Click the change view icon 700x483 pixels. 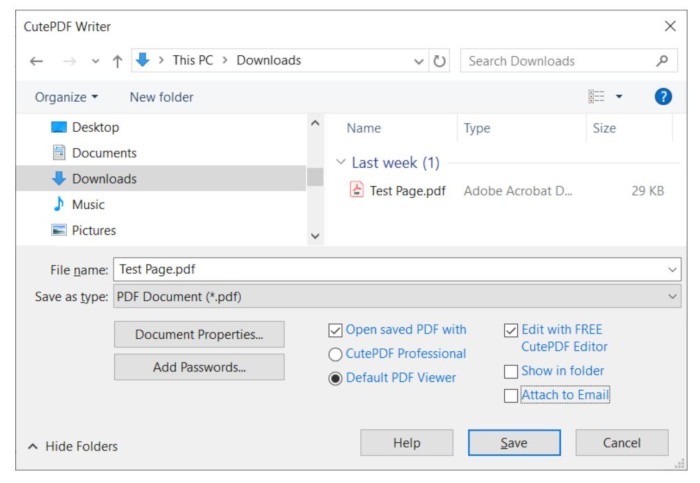click(x=596, y=96)
